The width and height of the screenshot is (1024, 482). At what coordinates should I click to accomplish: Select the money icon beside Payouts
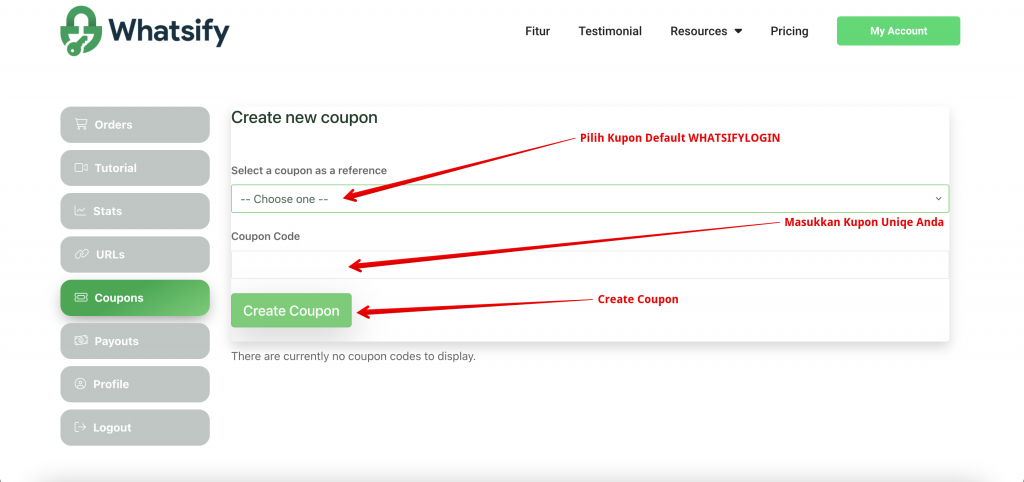[x=80, y=341]
